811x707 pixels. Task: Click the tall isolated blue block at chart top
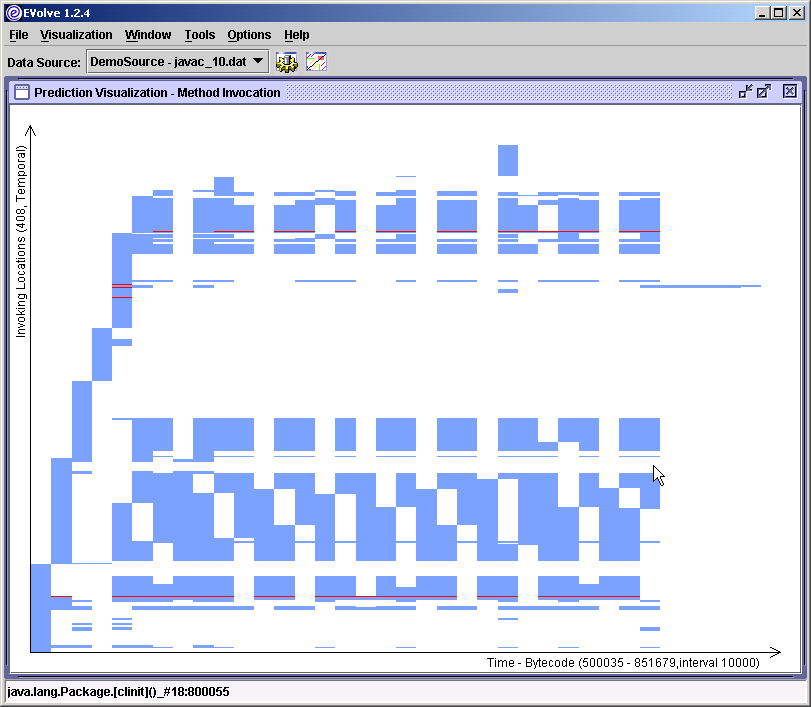click(507, 160)
